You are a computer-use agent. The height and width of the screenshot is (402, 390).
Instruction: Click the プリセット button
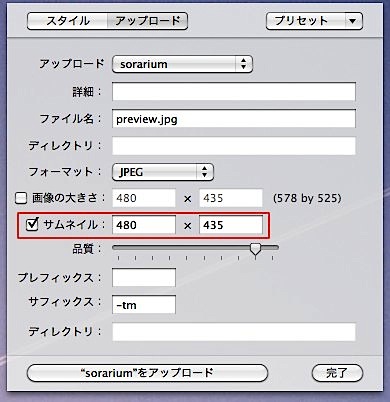tap(305, 21)
